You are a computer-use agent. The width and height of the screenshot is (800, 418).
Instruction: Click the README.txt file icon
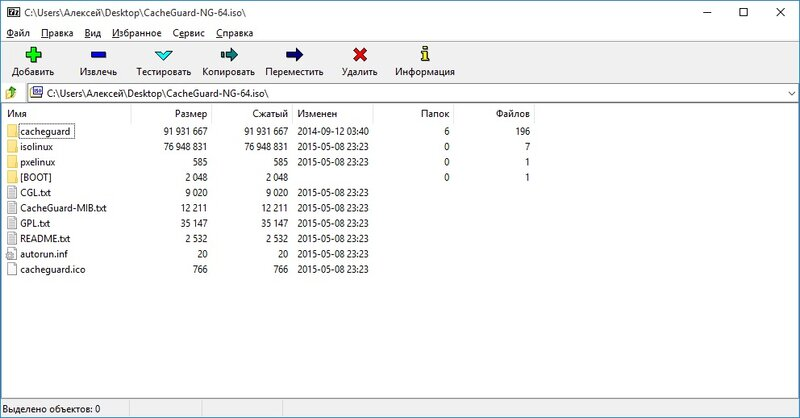coord(12,238)
